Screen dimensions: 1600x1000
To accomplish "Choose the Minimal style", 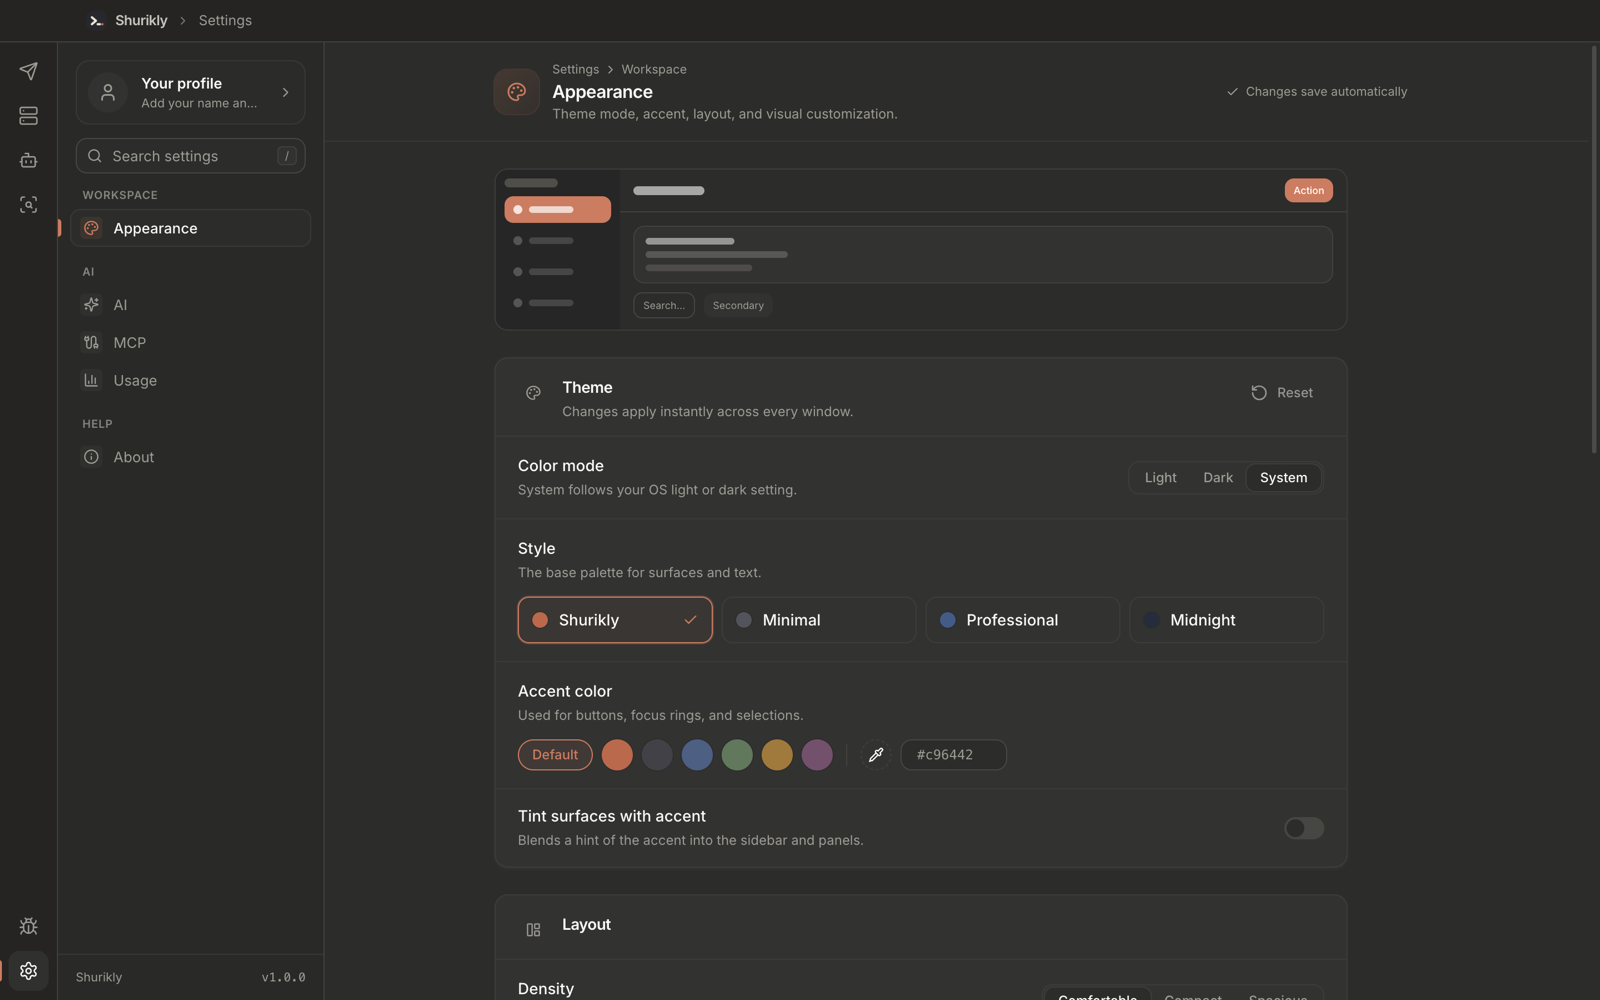I will tap(819, 620).
